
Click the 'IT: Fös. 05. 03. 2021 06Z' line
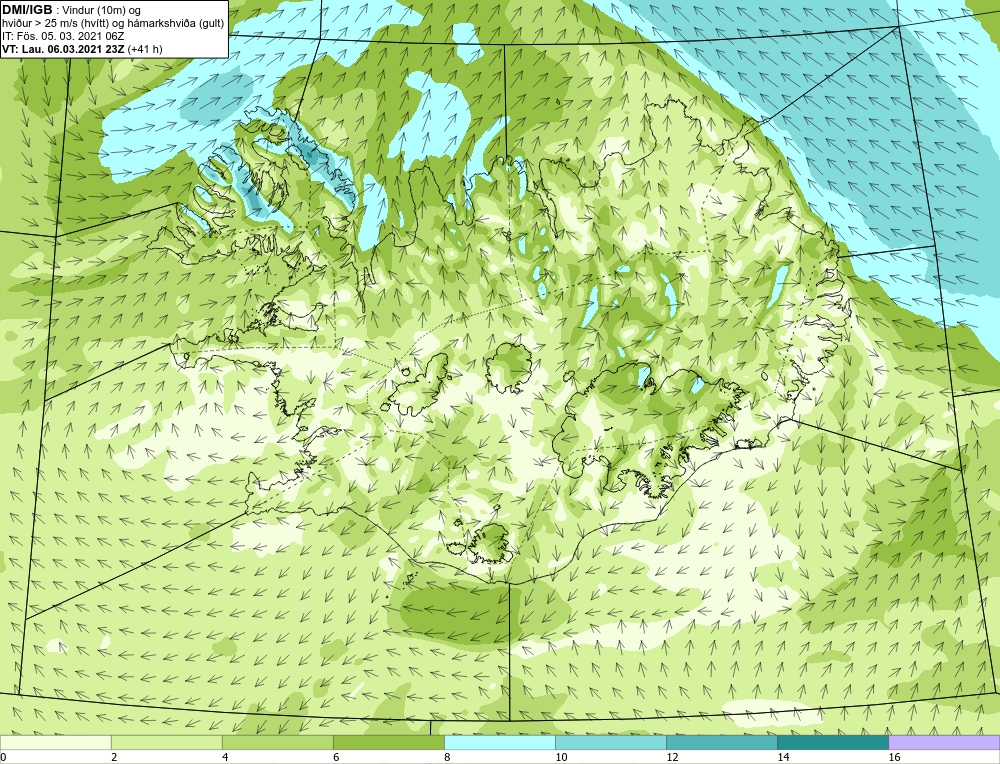[63, 36]
